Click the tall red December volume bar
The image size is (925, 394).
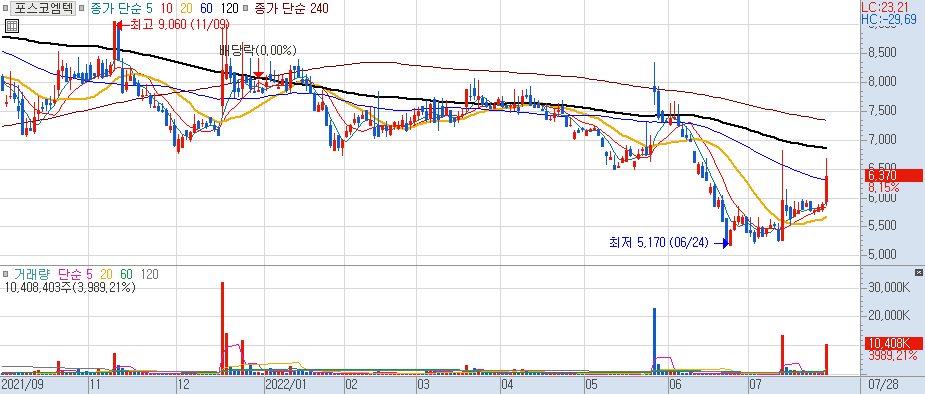pyautogui.click(x=222, y=327)
